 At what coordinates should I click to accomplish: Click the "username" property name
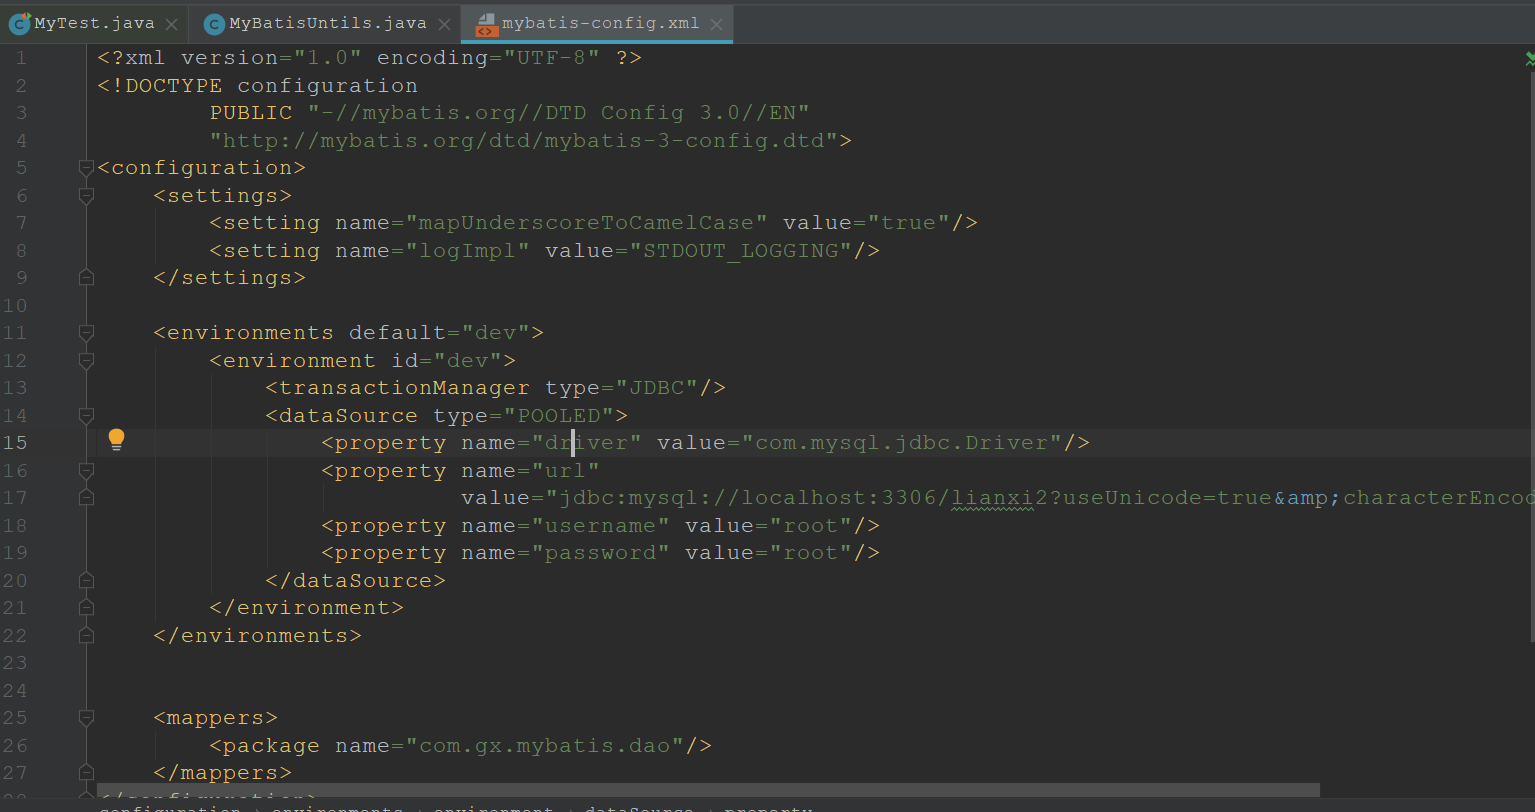pos(600,525)
